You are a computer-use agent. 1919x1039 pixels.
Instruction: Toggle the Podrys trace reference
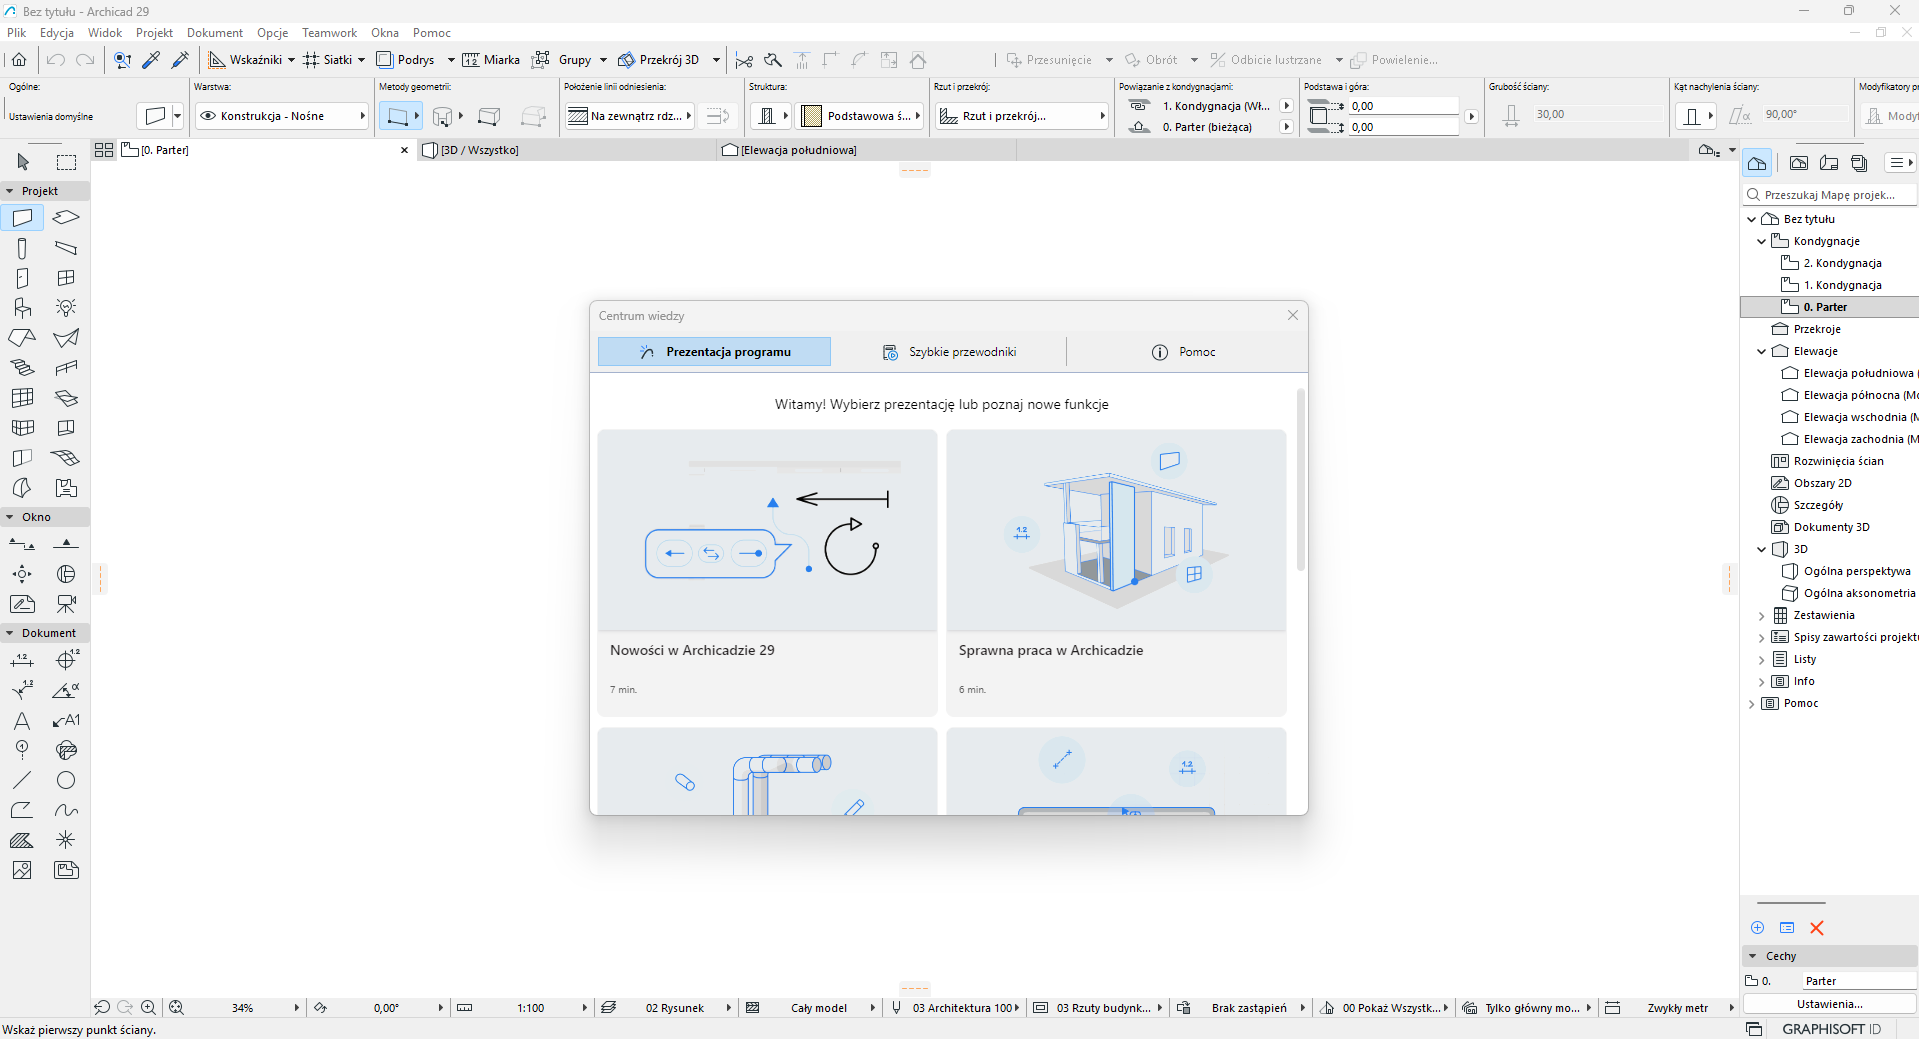tap(406, 60)
